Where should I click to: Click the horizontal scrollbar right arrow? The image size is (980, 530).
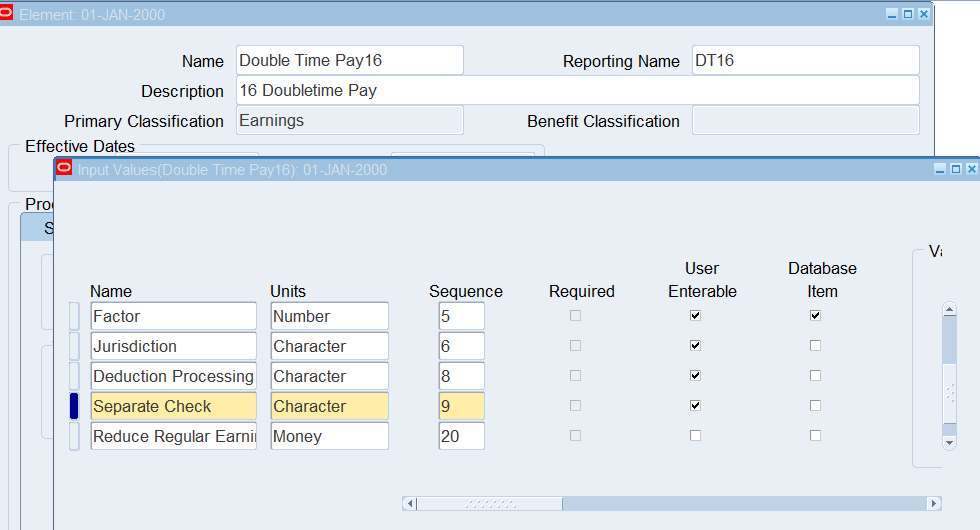click(933, 503)
